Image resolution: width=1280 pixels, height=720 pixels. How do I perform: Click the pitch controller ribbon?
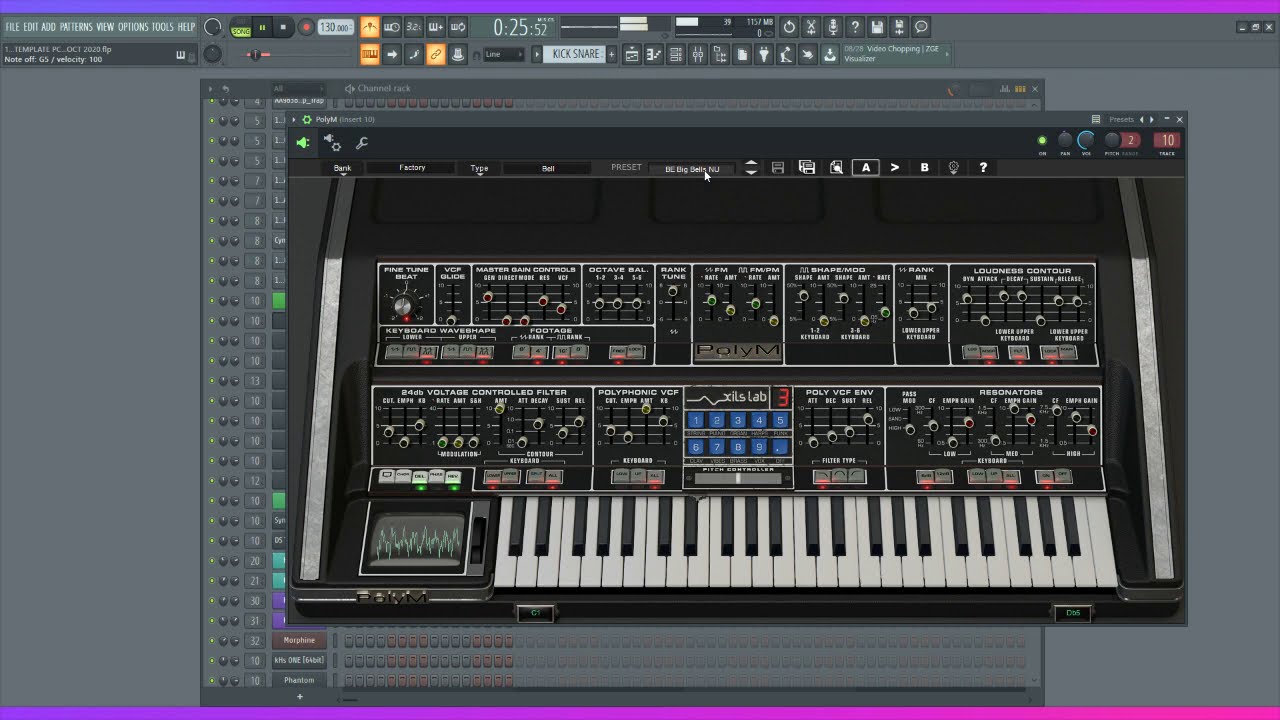tap(738, 479)
